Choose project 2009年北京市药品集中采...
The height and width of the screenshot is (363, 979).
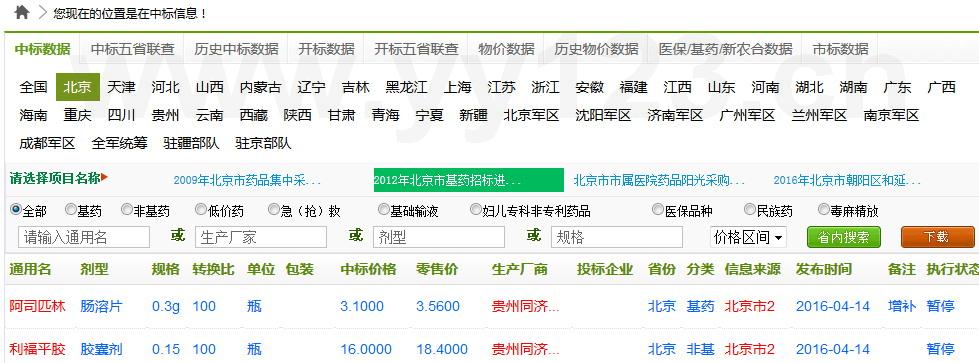click(x=247, y=181)
